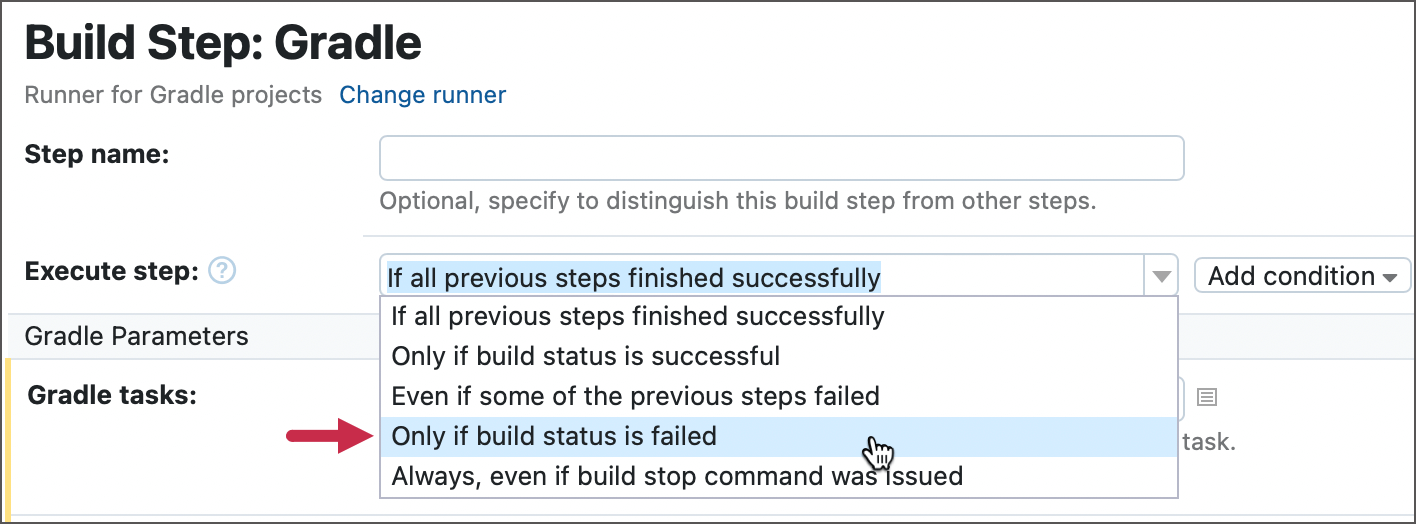This screenshot has height=524, width=1416.
Task: Click the 'Gradle tasks:' label
Action: pos(112,395)
